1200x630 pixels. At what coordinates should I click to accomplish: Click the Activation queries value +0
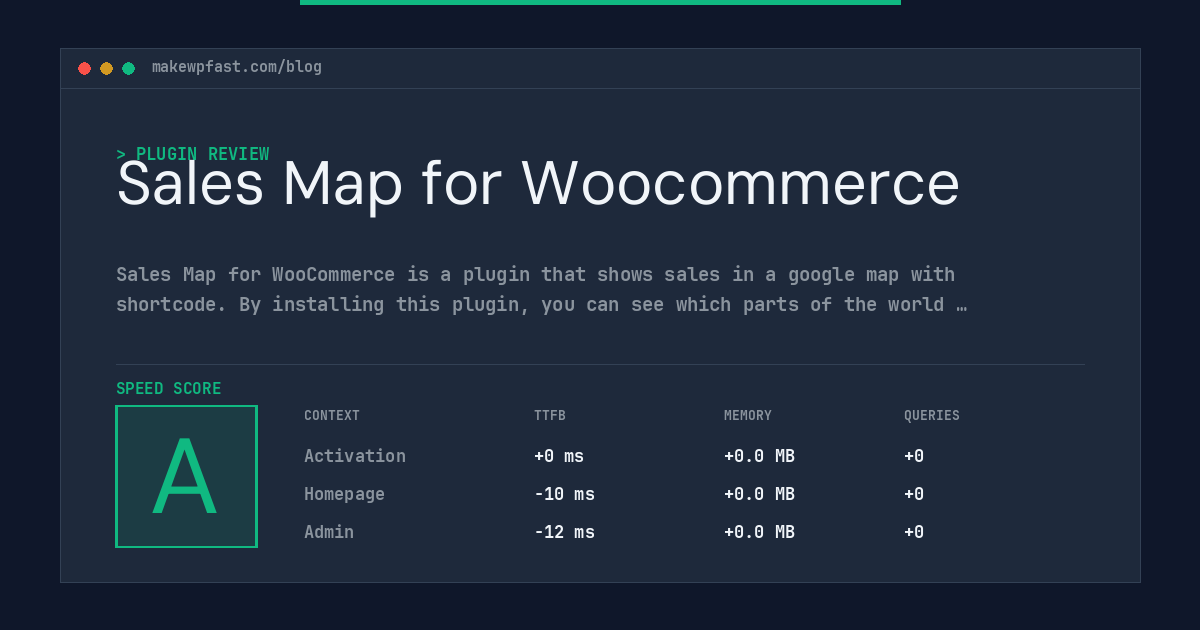click(x=914, y=456)
